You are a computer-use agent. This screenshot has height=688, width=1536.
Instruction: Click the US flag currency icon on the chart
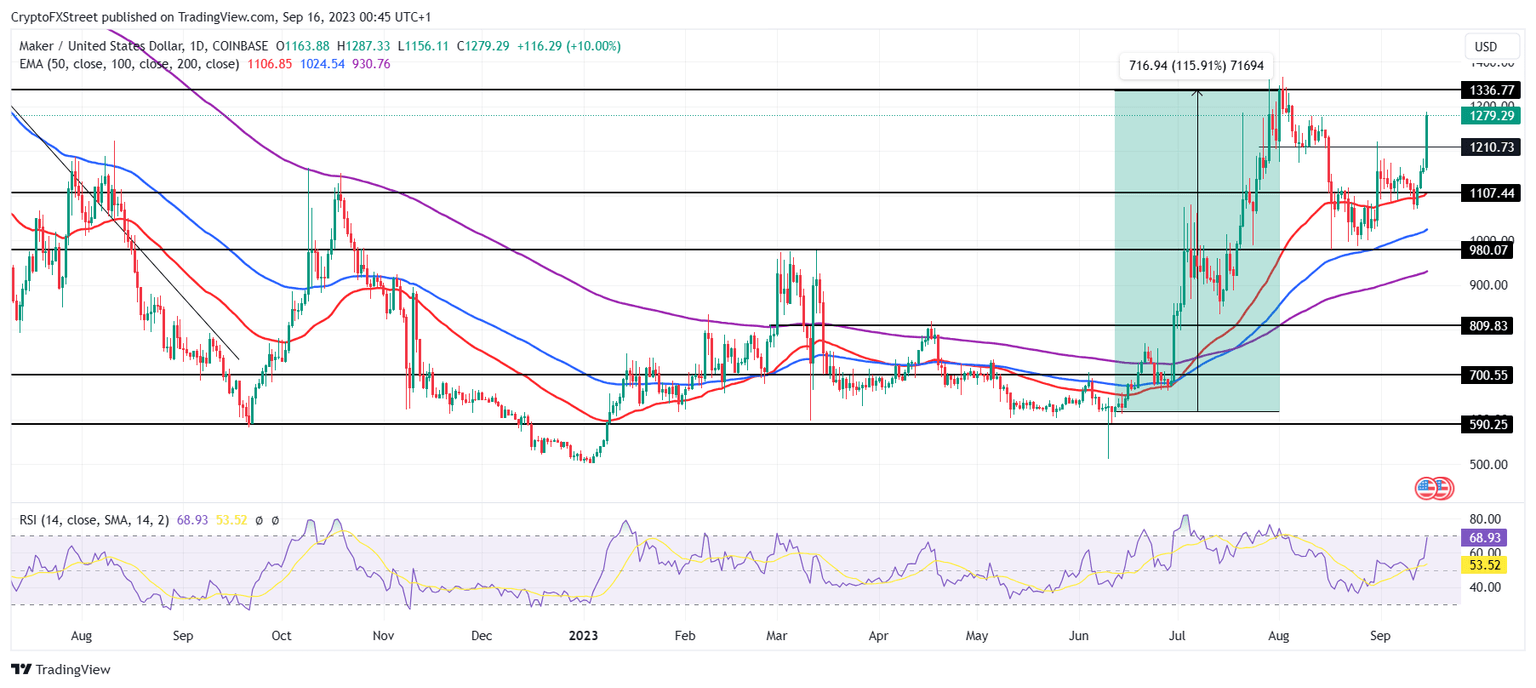[1426, 488]
